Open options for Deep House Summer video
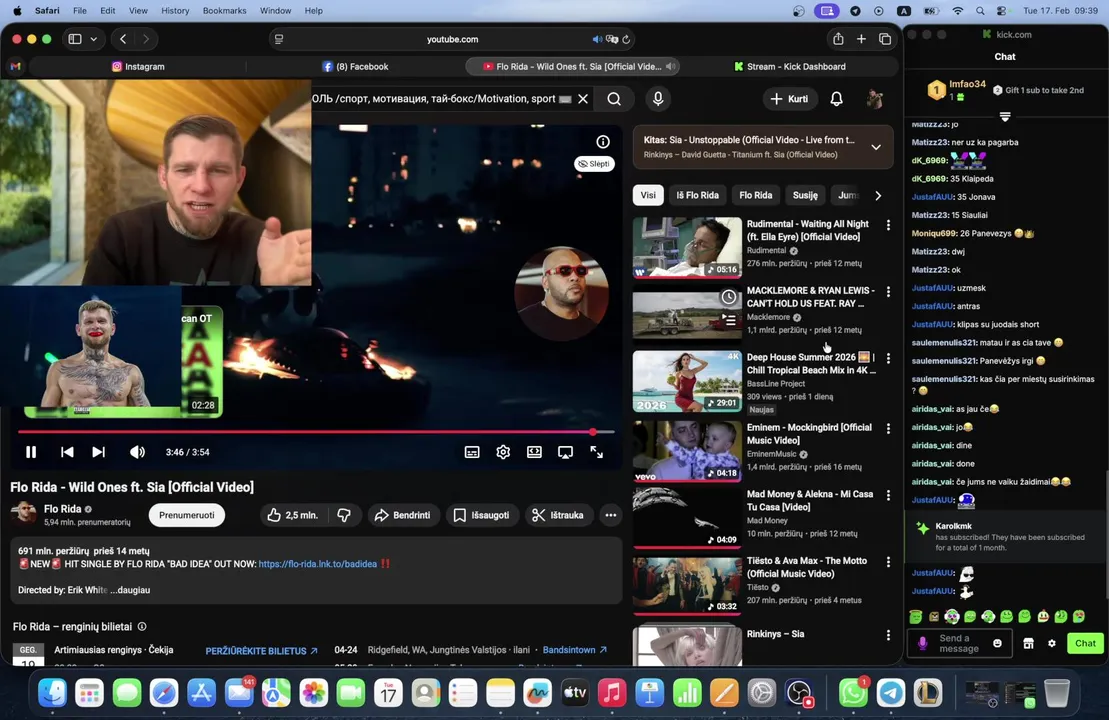This screenshot has height=720, width=1109. (888, 359)
